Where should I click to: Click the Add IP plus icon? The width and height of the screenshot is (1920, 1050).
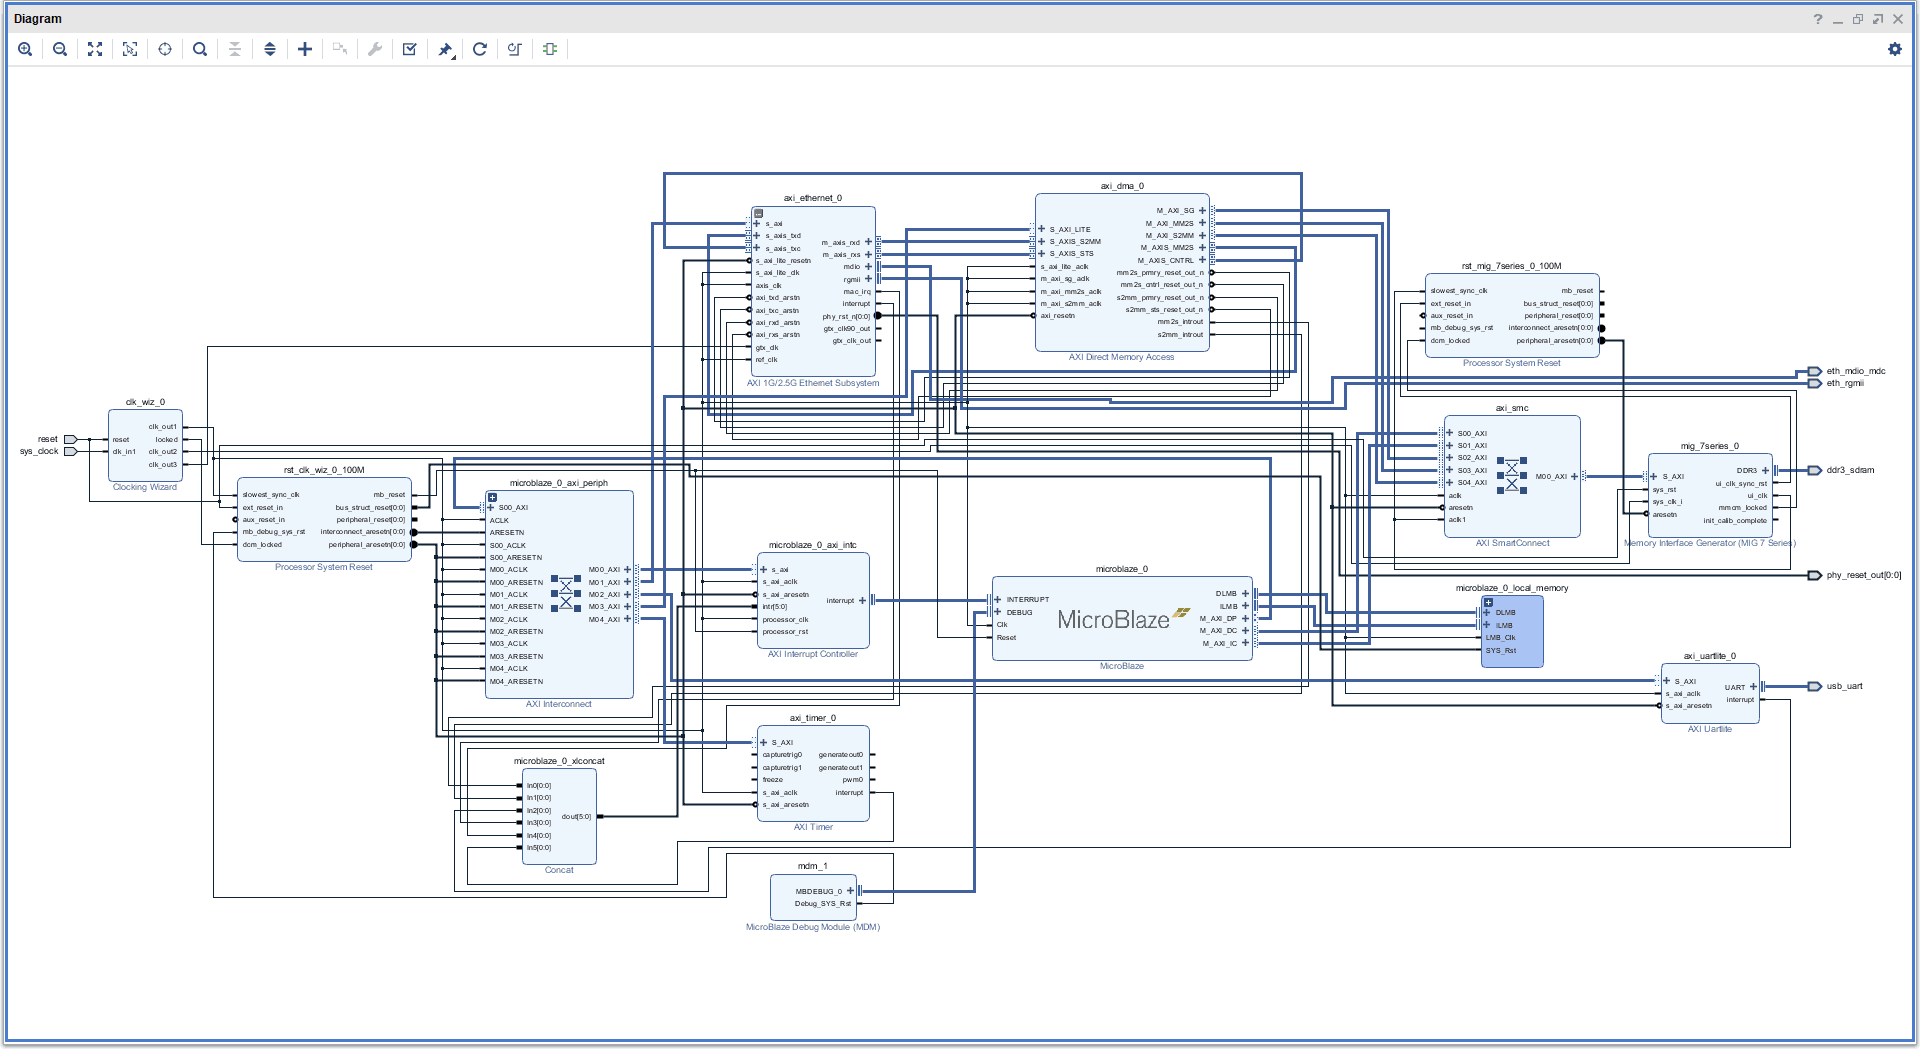305,49
